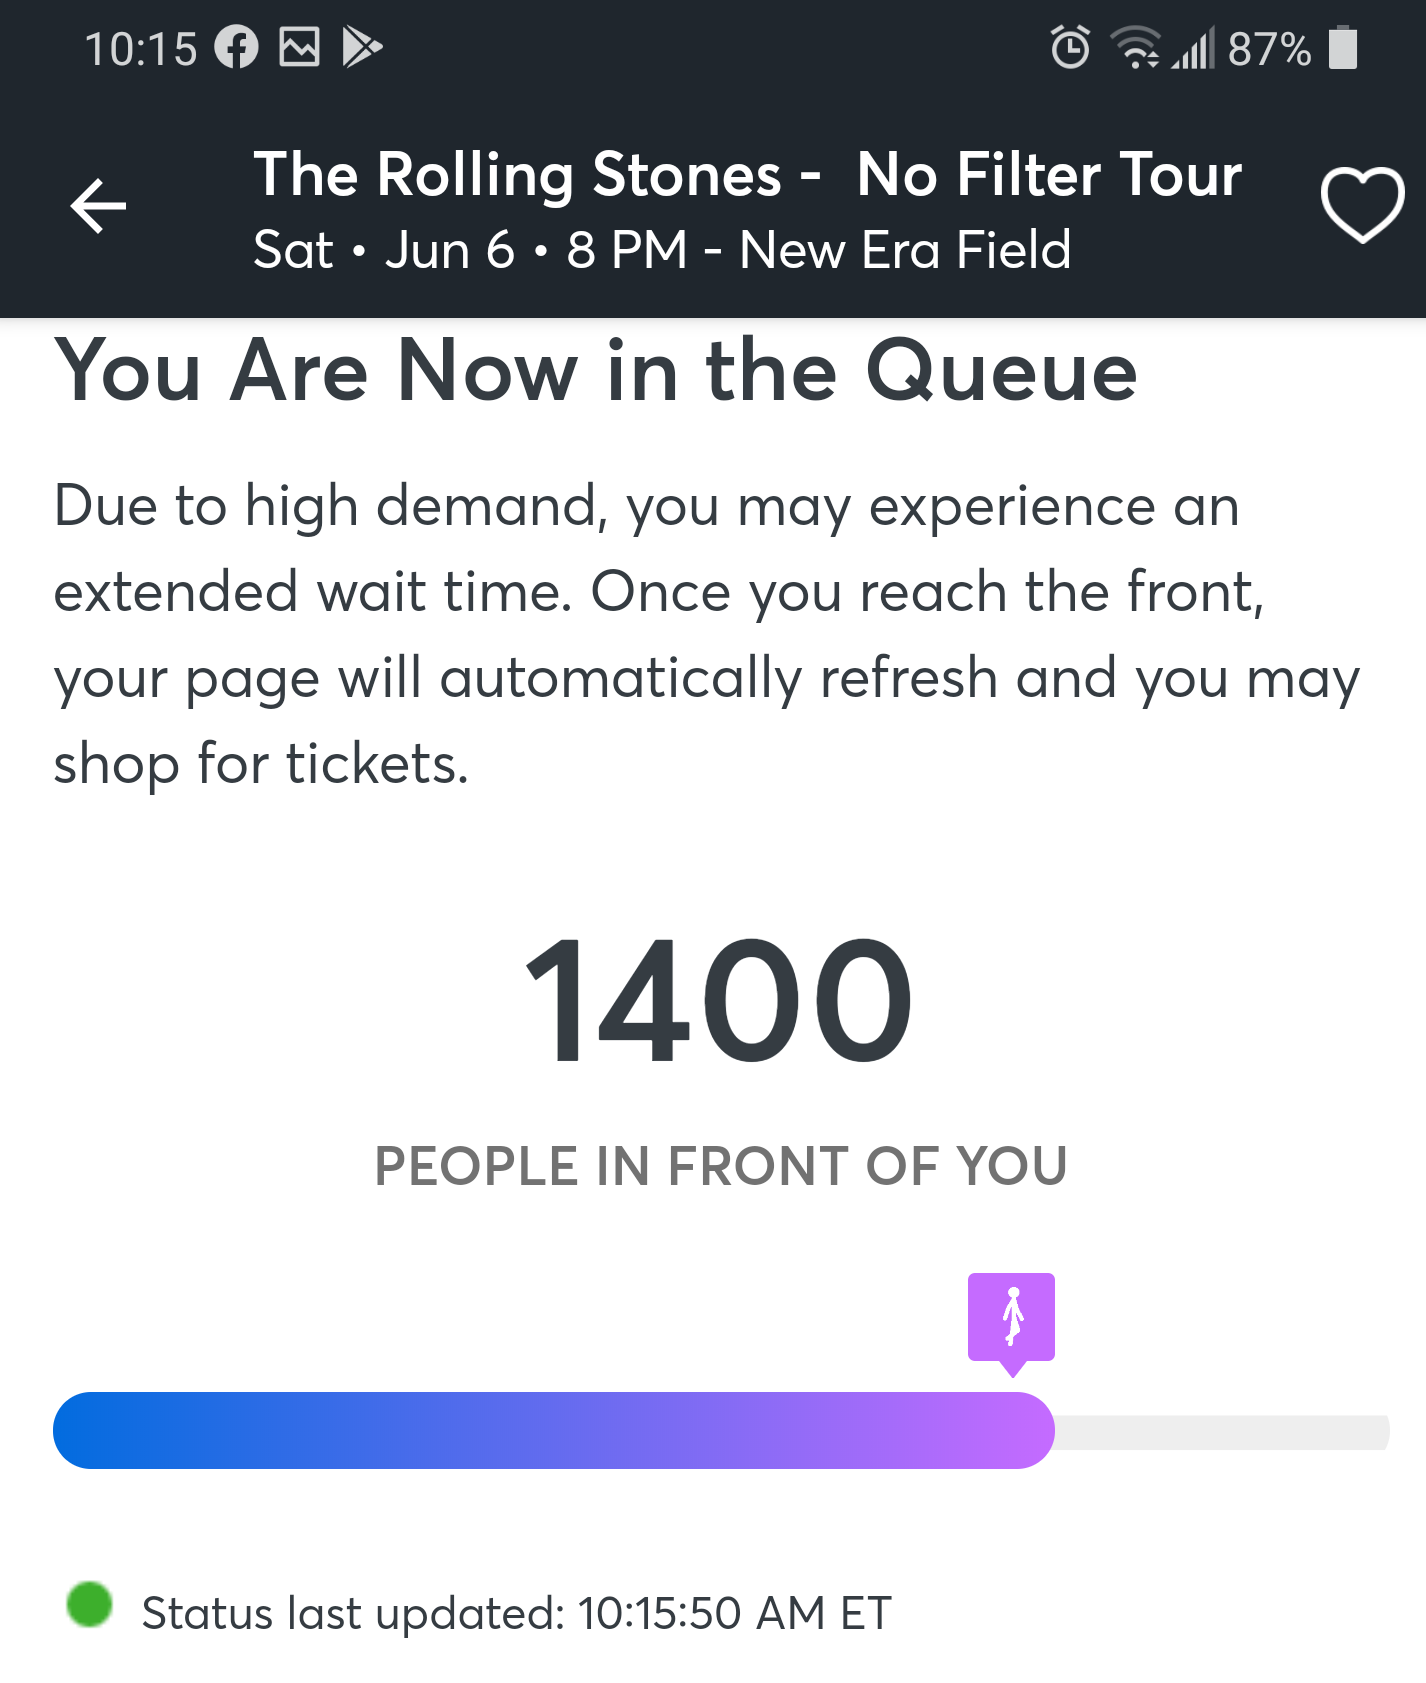Tap the Rolling Stones No Filter Tour title
The image size is (1426, 1683).
point(747,174)
